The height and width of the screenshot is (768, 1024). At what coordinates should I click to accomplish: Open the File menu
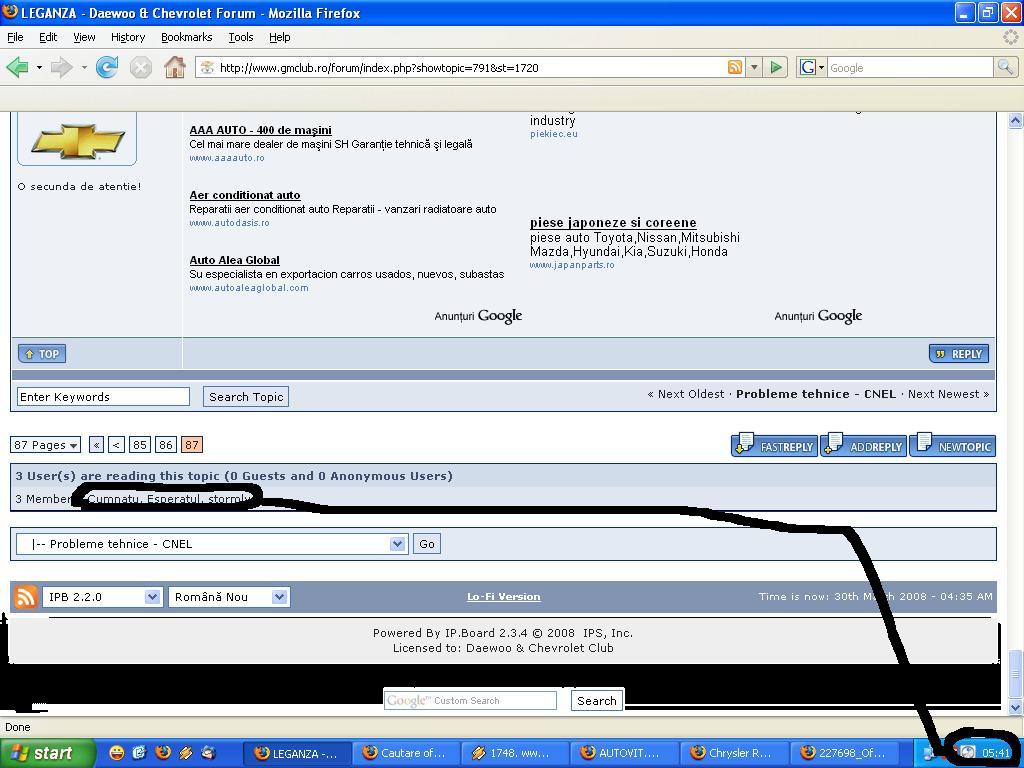tap(15, 37)
